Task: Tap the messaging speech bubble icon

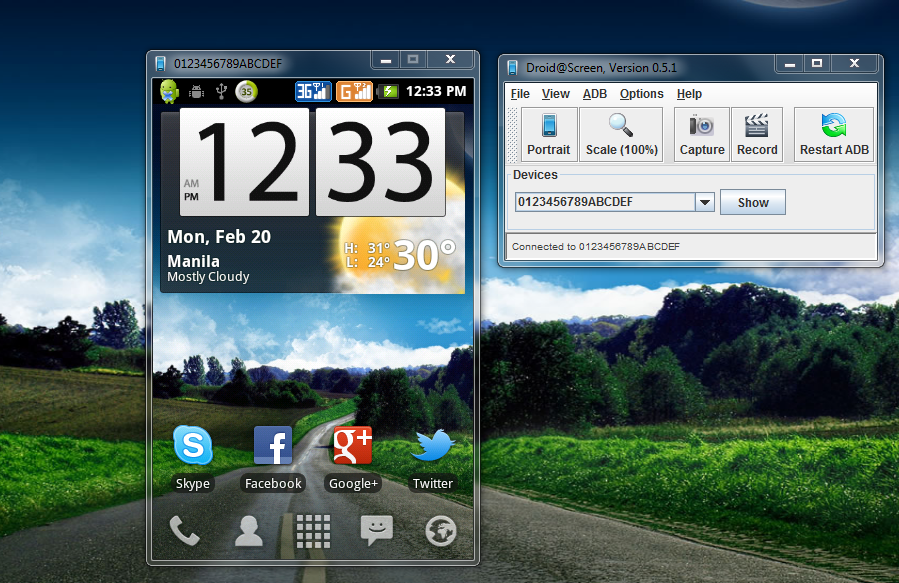Action: pos(377,530)
